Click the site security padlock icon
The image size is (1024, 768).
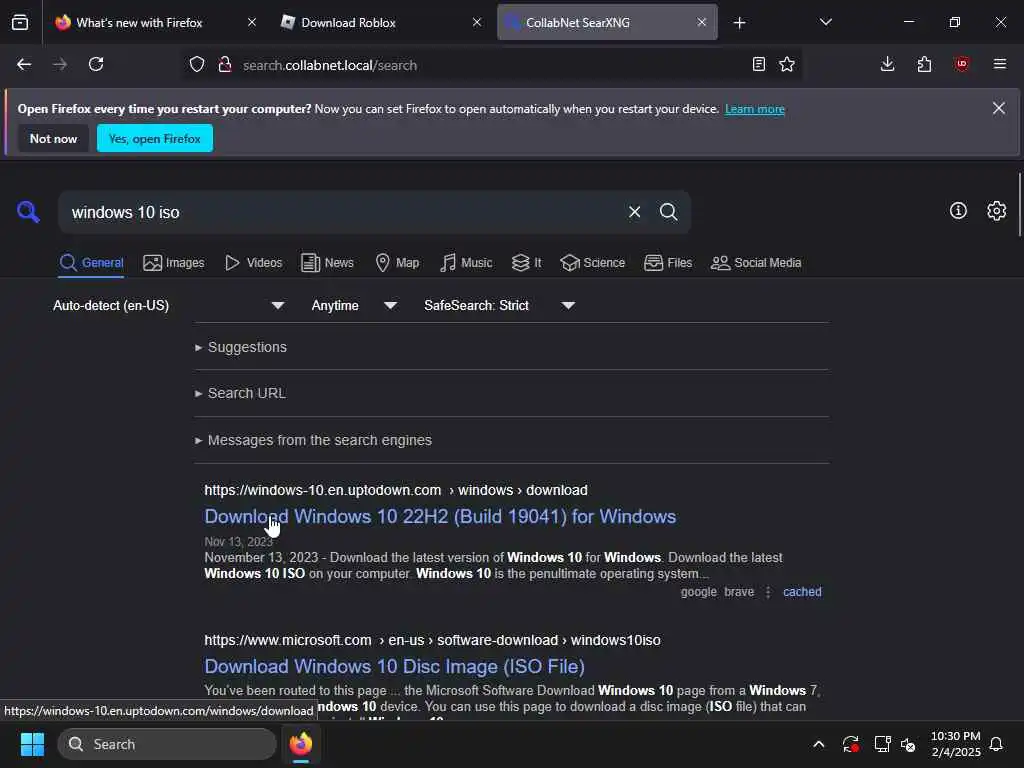(x=225, y=65)
